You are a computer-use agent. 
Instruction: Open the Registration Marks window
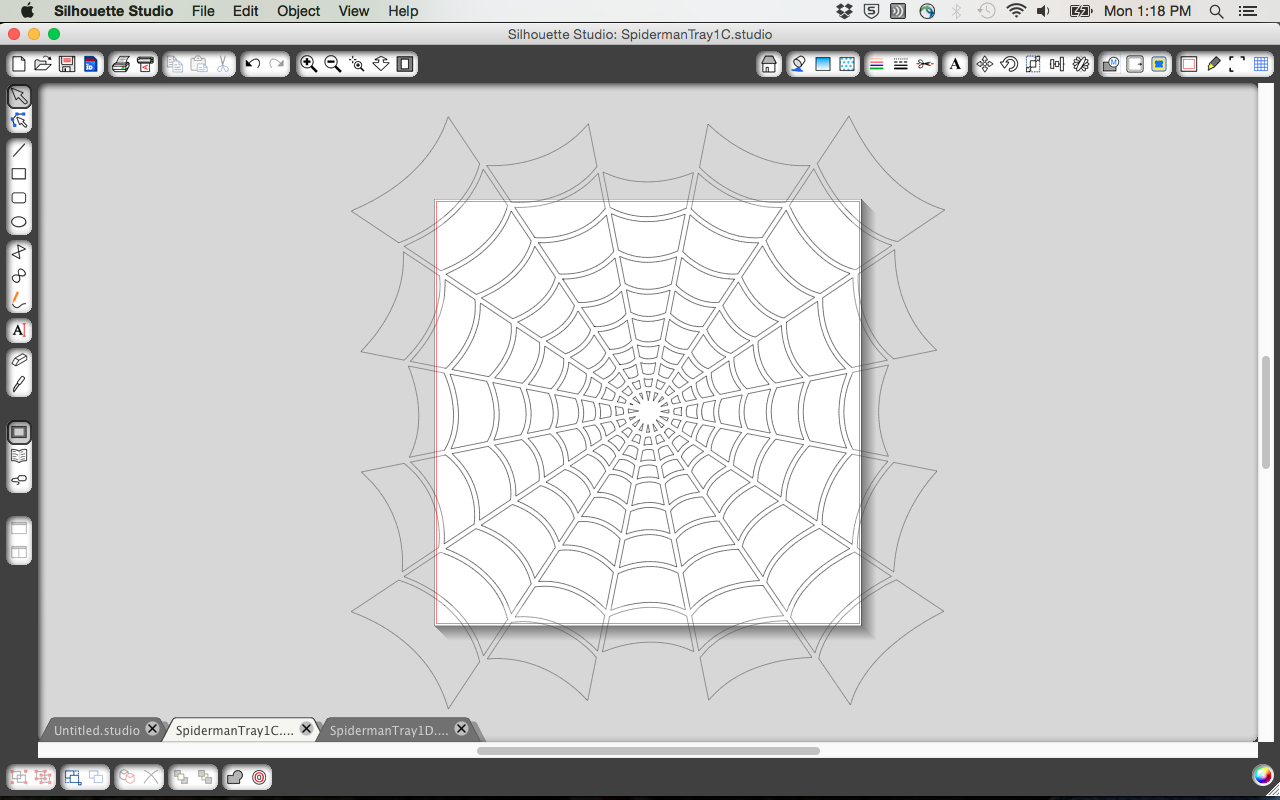tap(1237, 64)
